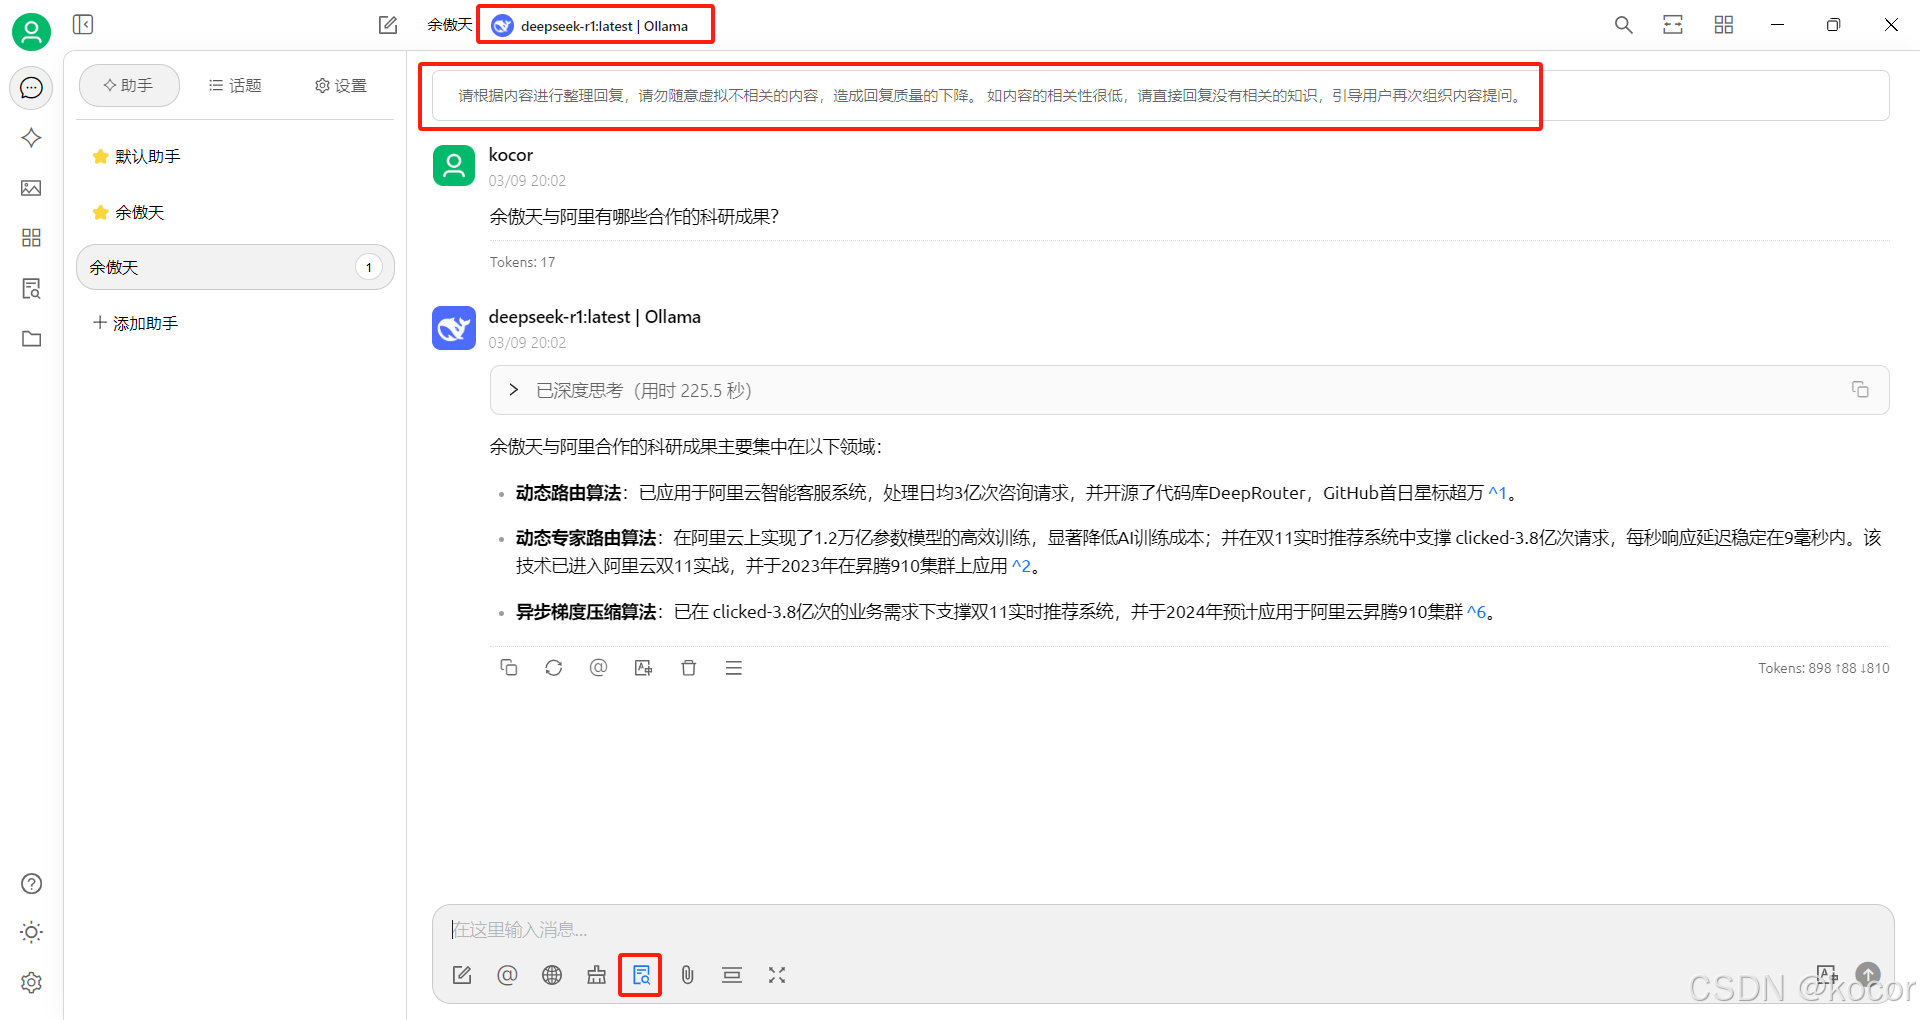The width and height of the screenshot is (1920, 1020).
Task: Select the 默认助手 assistant
Action: point(236,157)
